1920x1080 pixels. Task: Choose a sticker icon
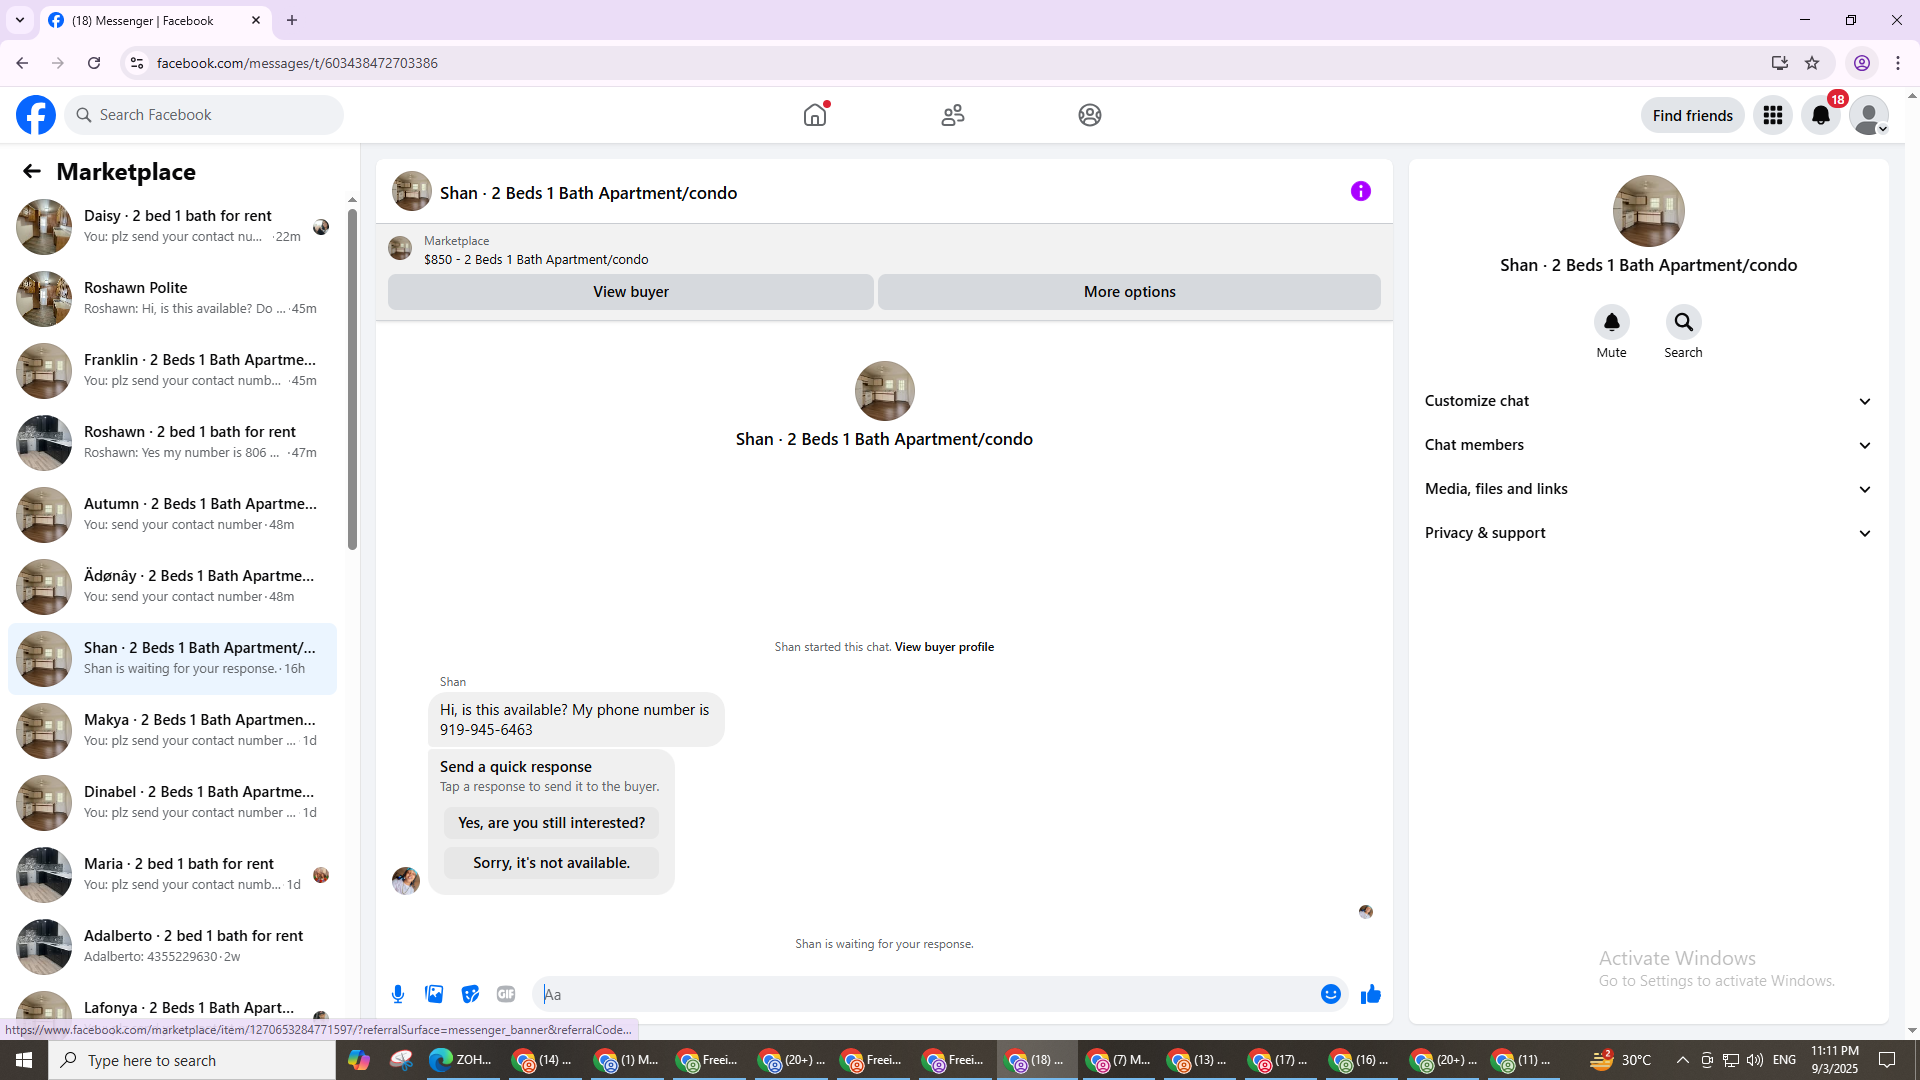pos(470,994)
